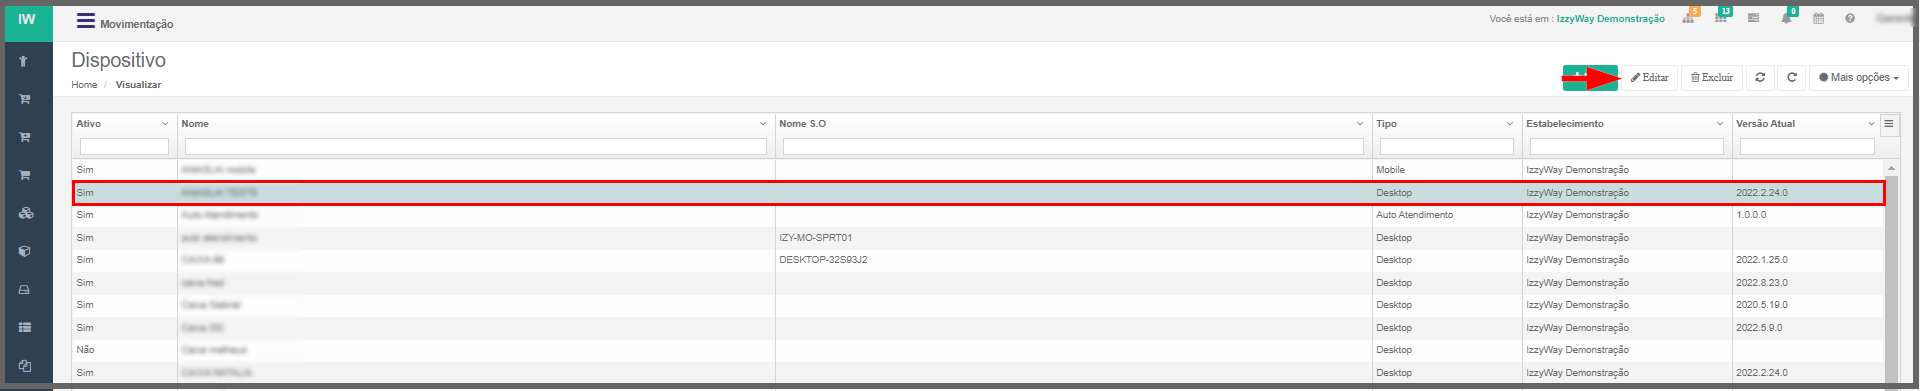
Task: Sort by the Estabelecimento column header
Action: (1564, 124)
